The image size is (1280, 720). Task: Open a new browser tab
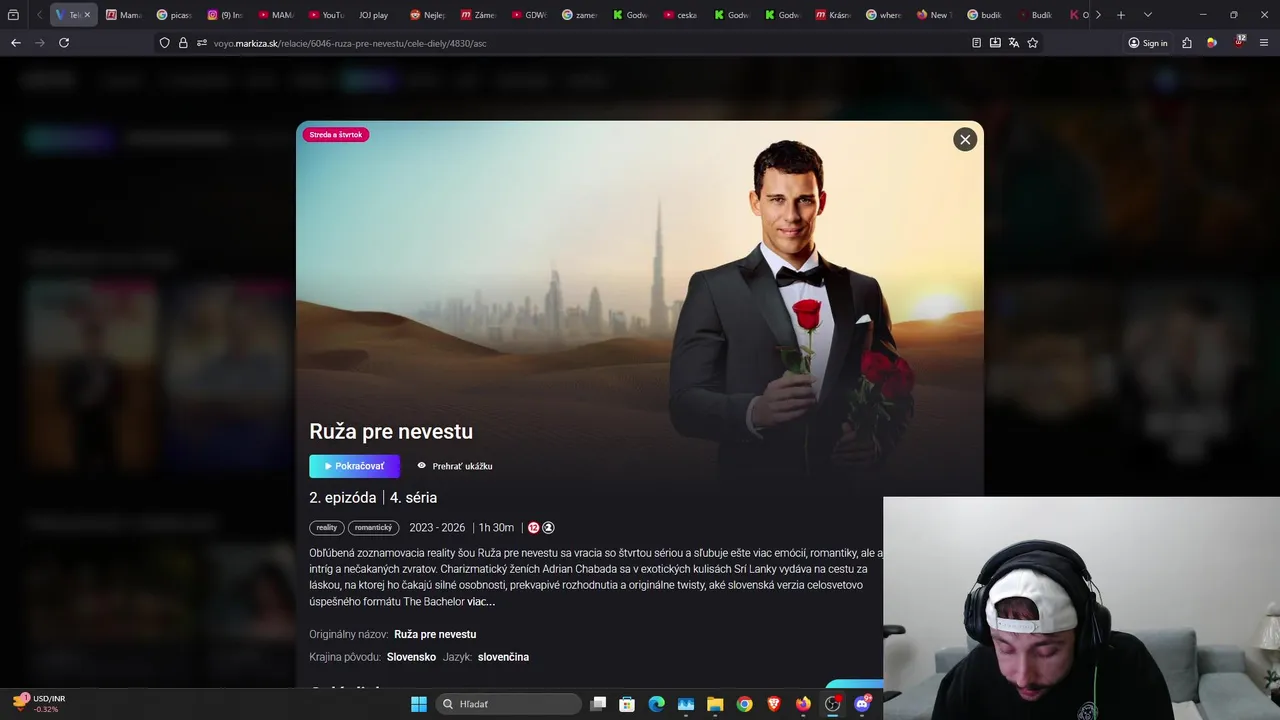pos(1121,15)
